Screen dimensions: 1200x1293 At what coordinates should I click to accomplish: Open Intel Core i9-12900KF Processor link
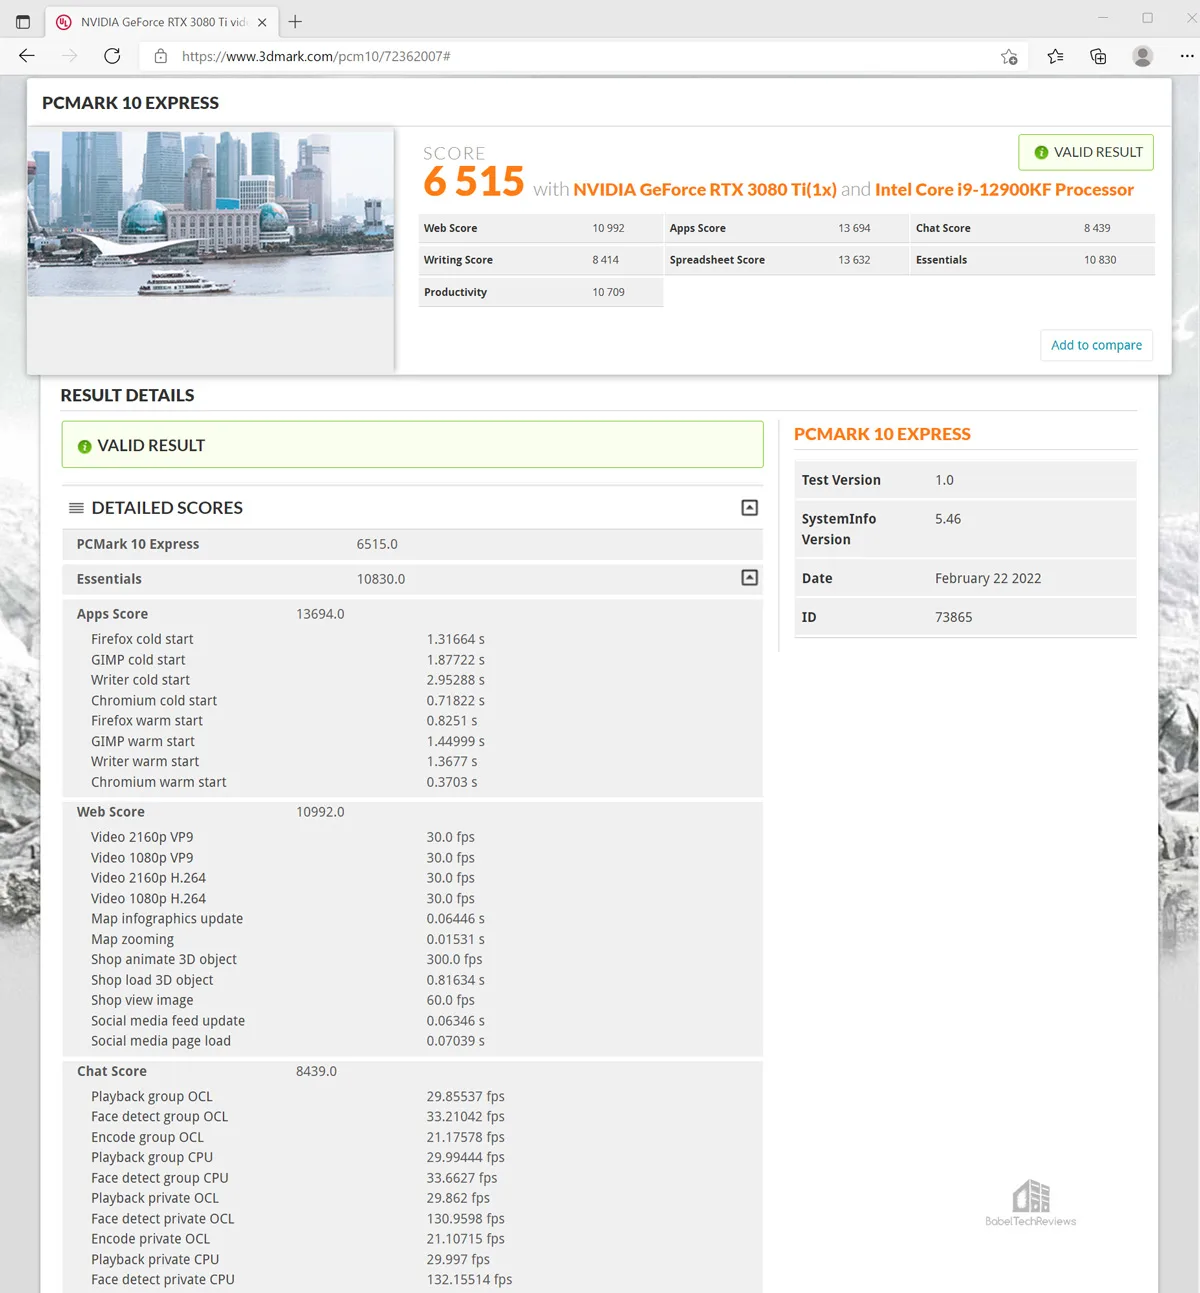coord(1004,189)
